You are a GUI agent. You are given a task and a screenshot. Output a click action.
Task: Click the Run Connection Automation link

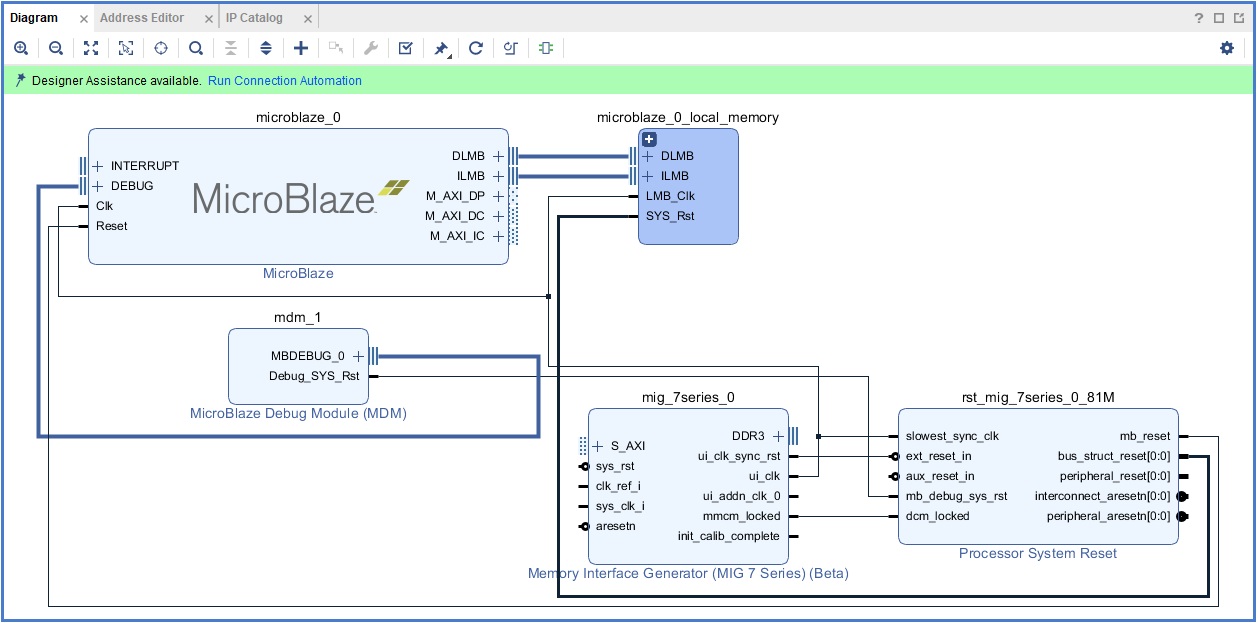click(x=285, y=81)
